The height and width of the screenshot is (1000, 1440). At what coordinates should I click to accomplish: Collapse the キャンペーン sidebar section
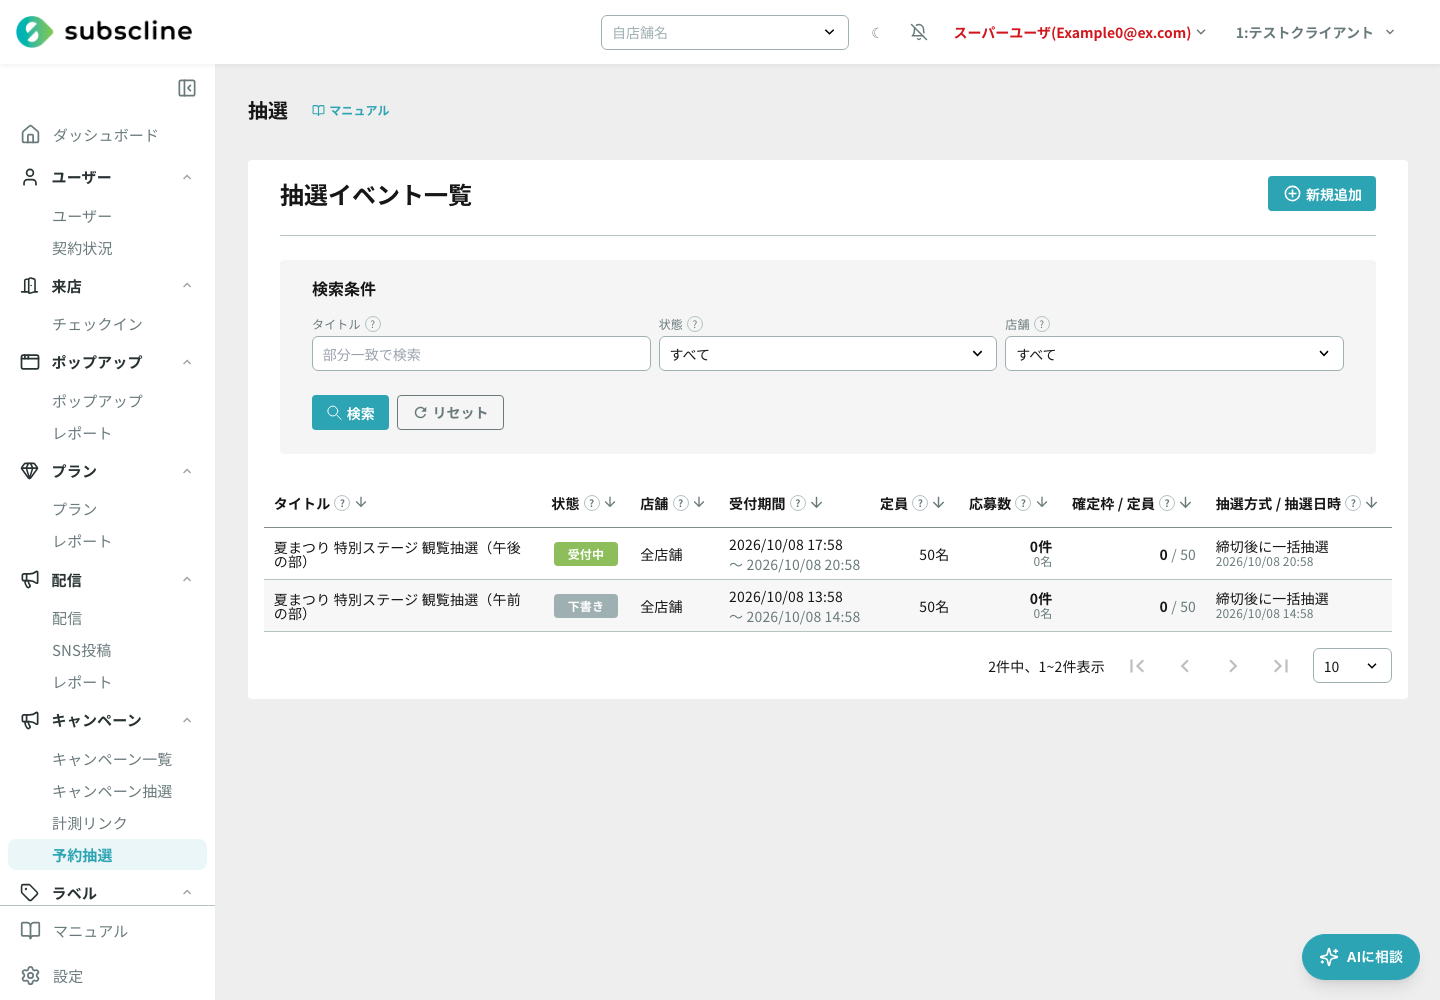[107, 720]
